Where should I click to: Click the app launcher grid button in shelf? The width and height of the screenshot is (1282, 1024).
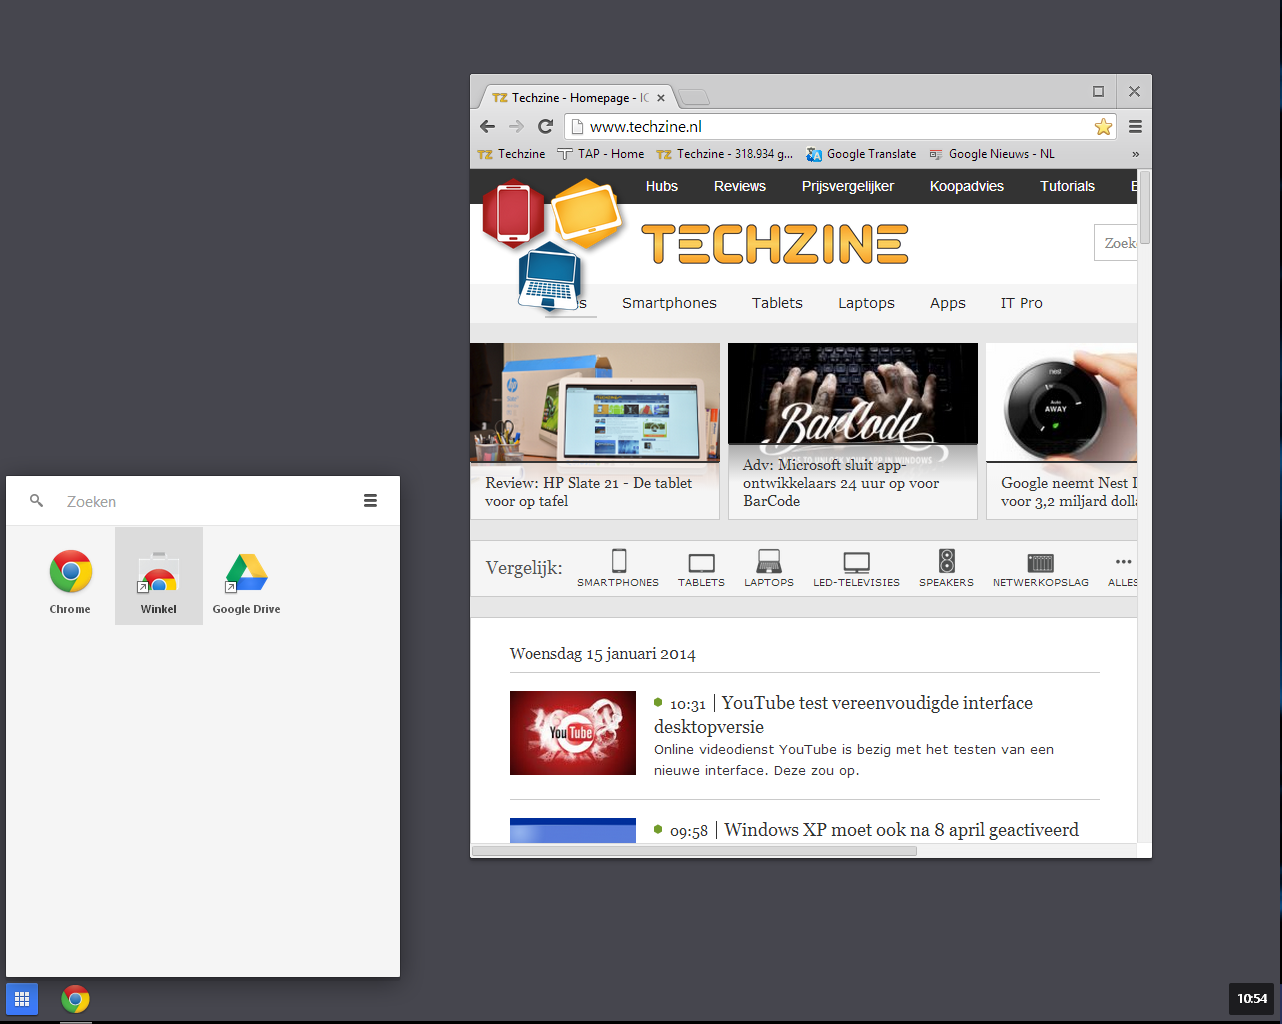click(x=22, y=999)
